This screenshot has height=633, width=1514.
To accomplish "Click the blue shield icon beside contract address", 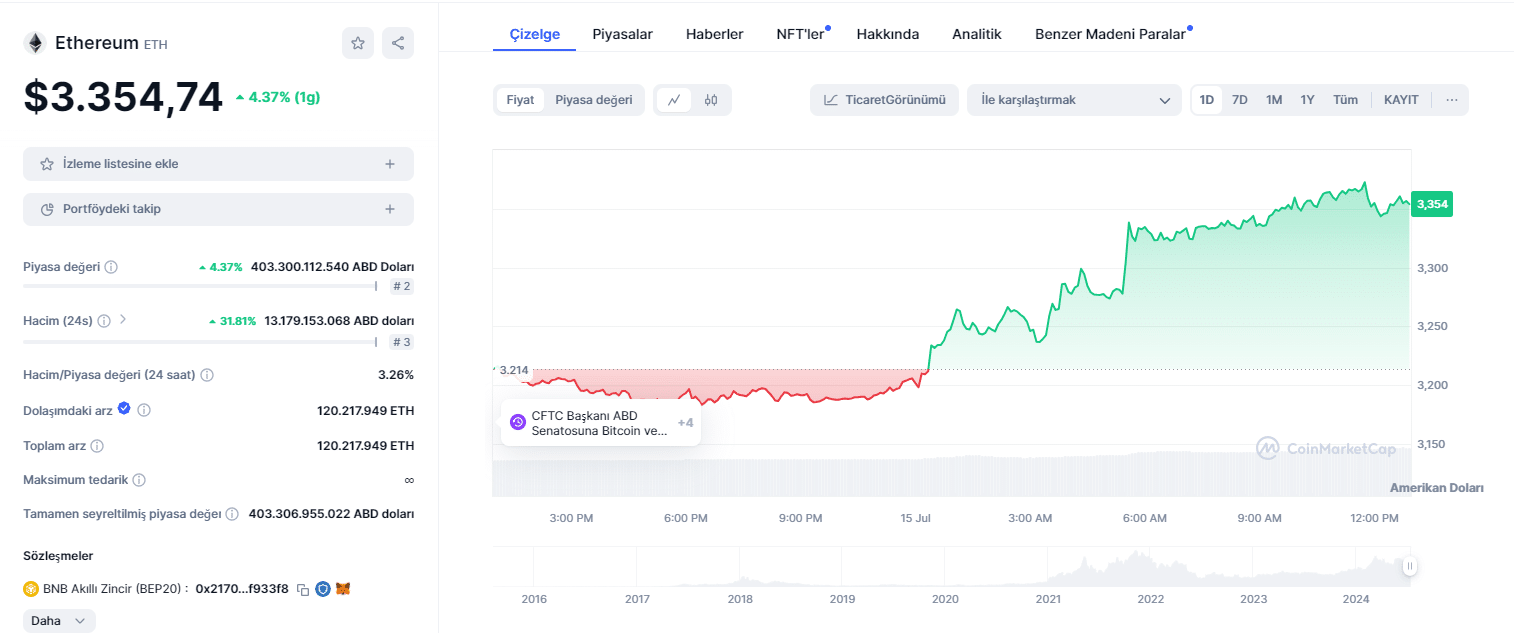I will coord(323,589).
